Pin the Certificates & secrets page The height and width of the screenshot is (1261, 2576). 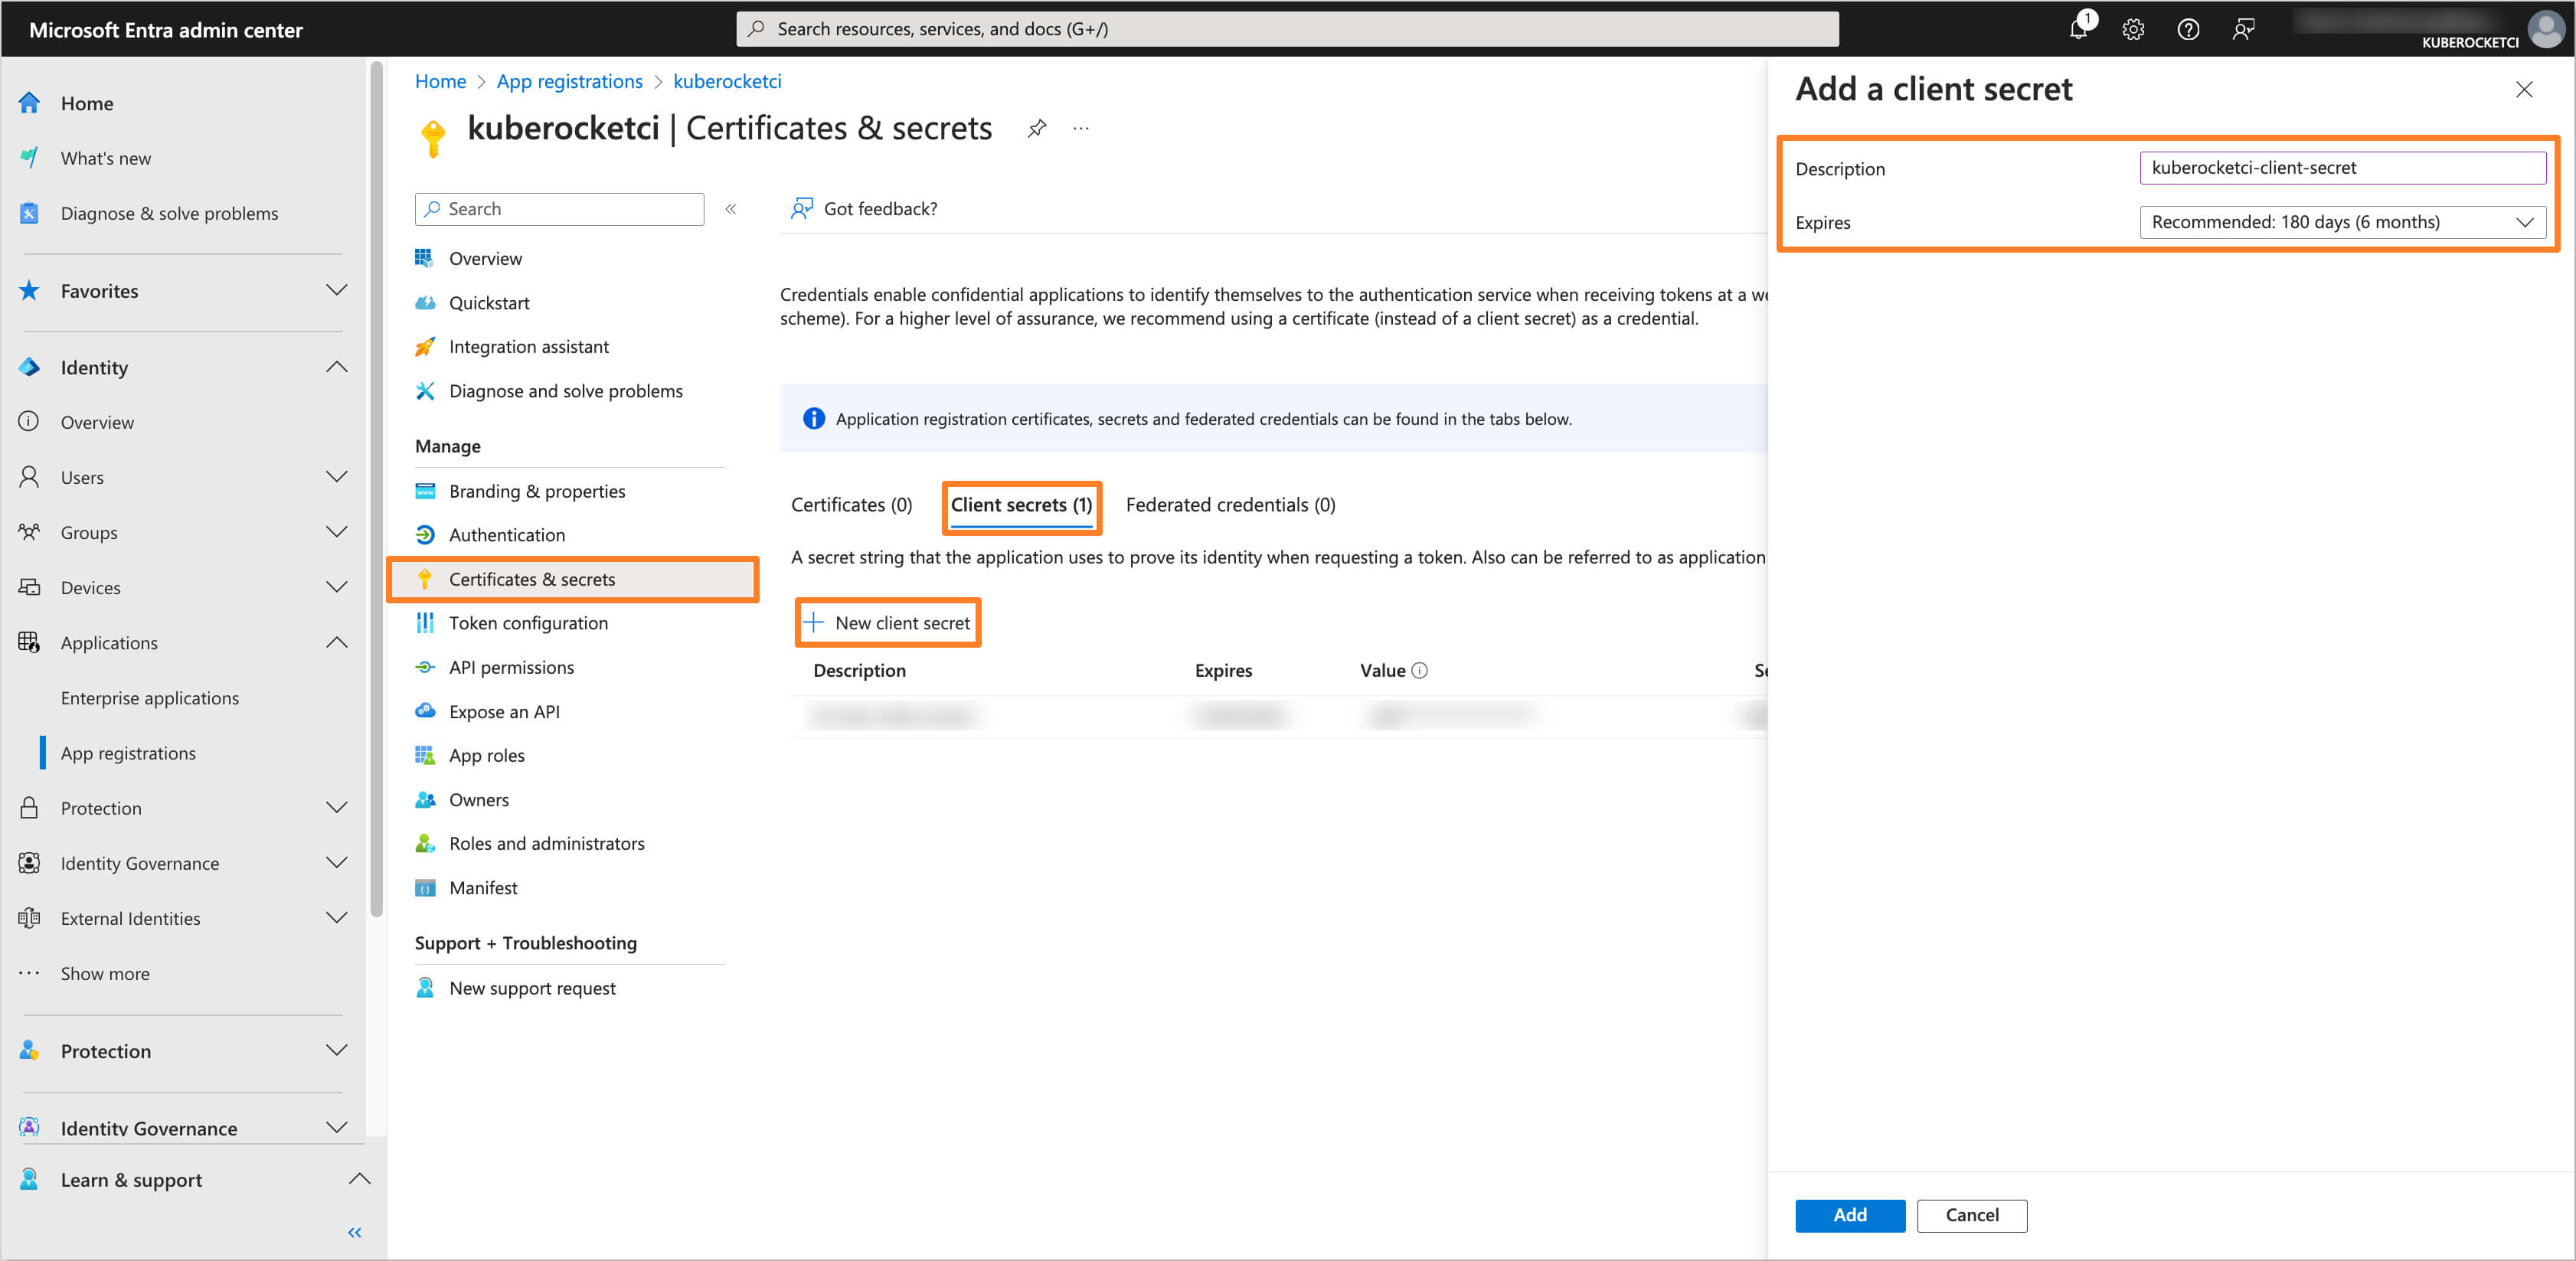click(x=1037, y=128)
